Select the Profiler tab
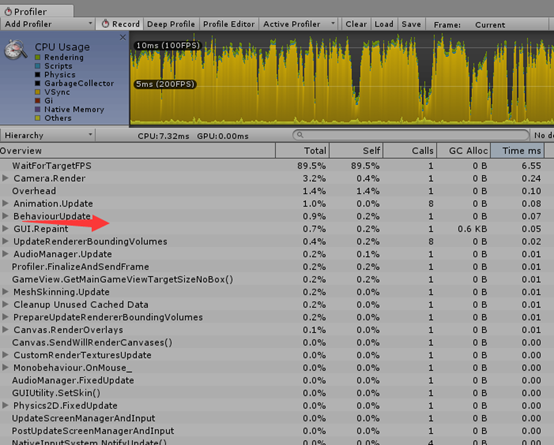The width and height of the screenshot is (554, 445). click(37, 11)
